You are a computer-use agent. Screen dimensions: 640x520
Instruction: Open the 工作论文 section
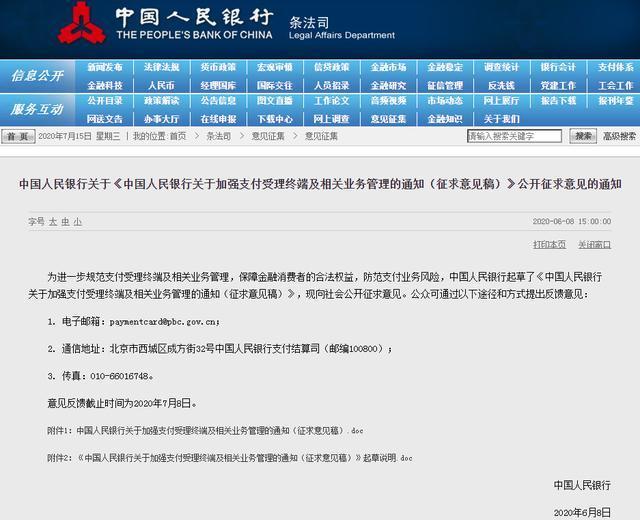tap(331, 100)
